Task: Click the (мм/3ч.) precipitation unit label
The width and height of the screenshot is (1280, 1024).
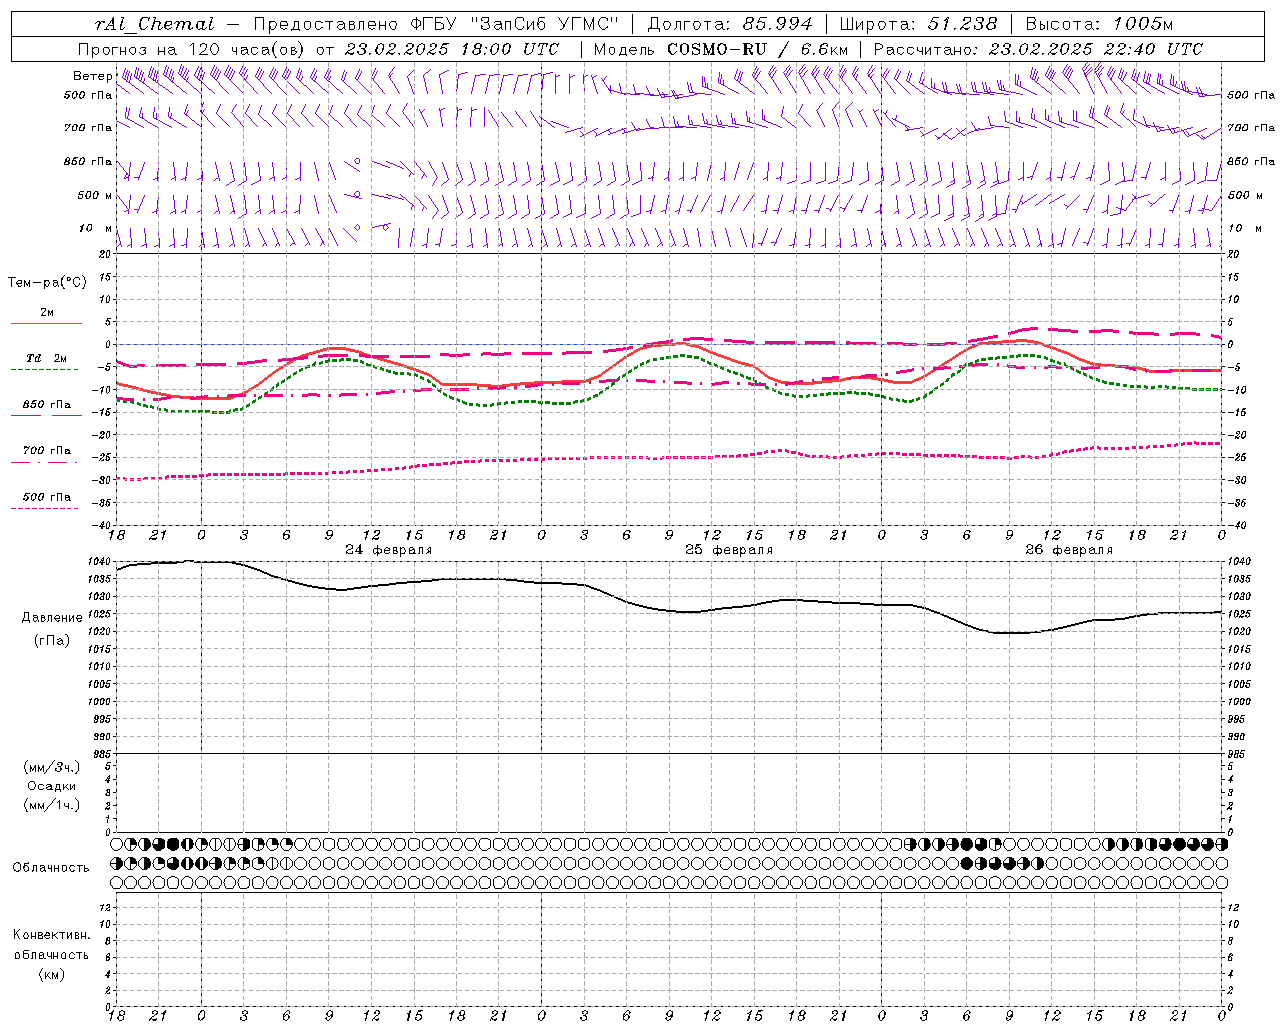Action: click(52, 768)
